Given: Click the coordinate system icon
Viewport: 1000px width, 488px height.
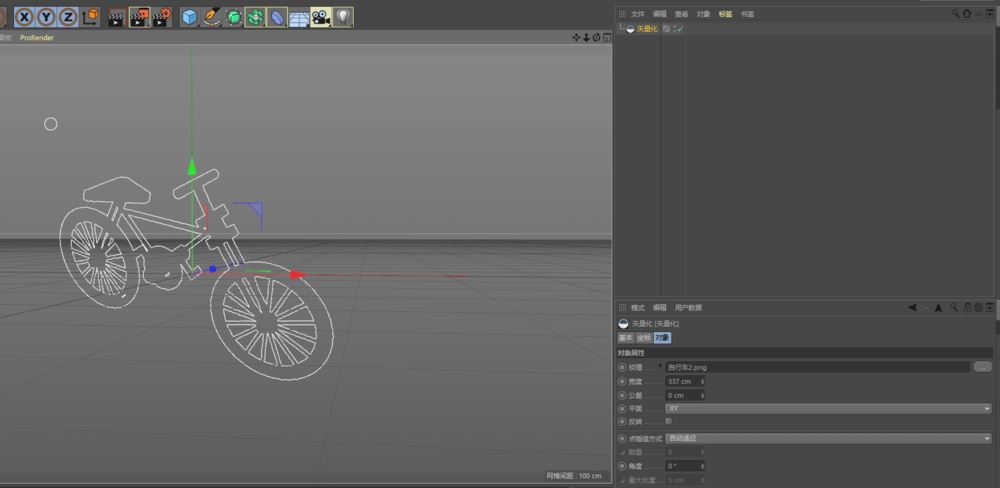Looking at the screenshot, I should (91, 16).
